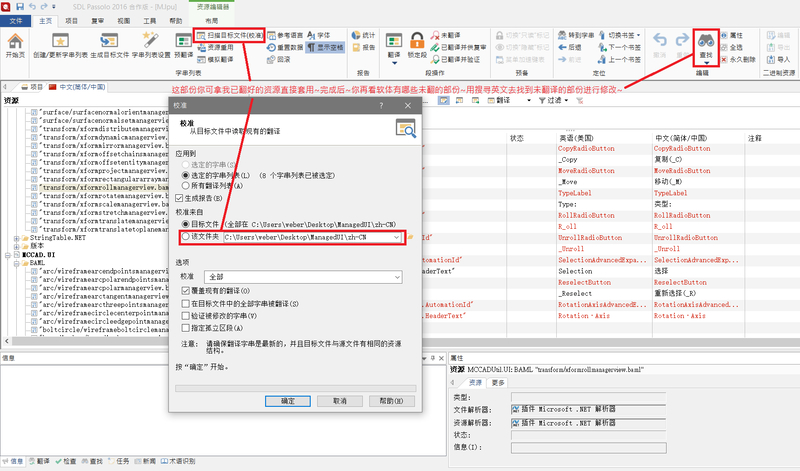This screenshot has height=471, width=800.
Task: Select 选定的字串列表(L) radio button
Action: click(186, 175)
